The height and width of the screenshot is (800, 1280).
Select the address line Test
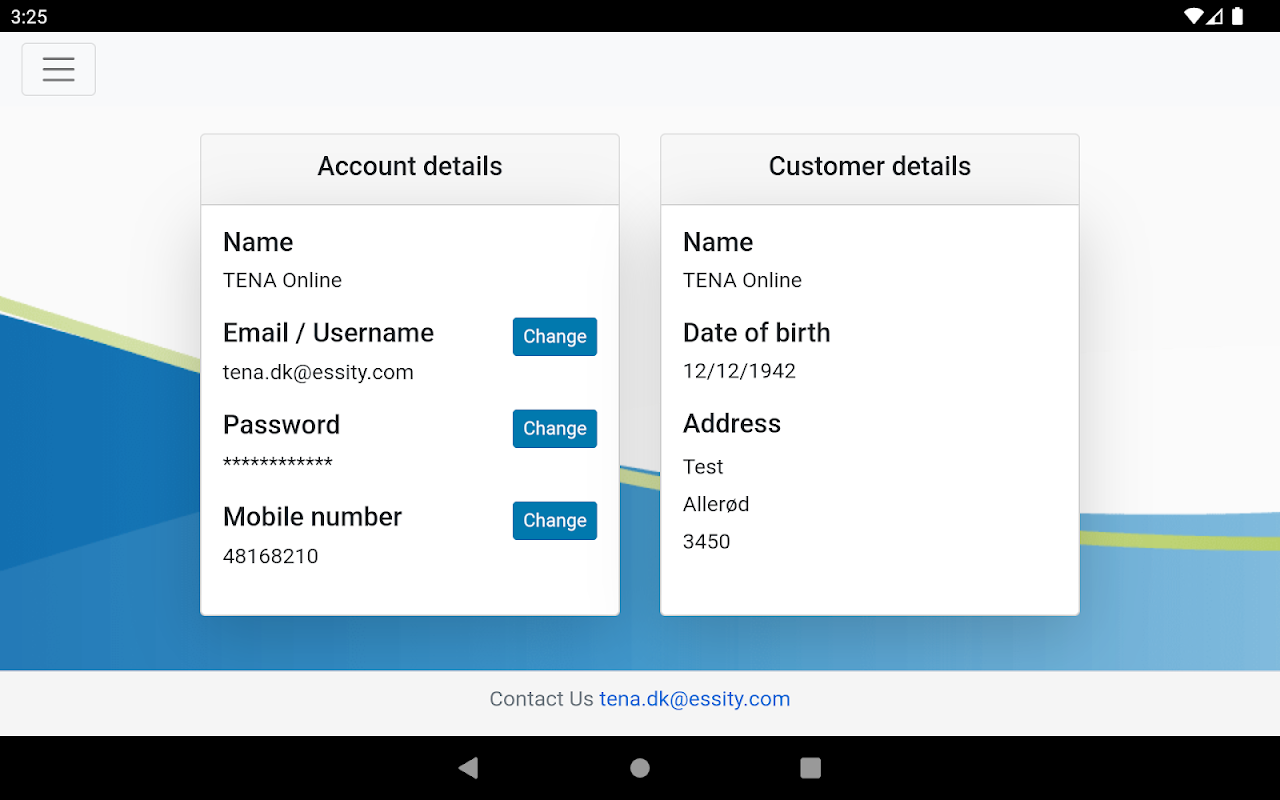pyautogui.click(x=703, y=467)
